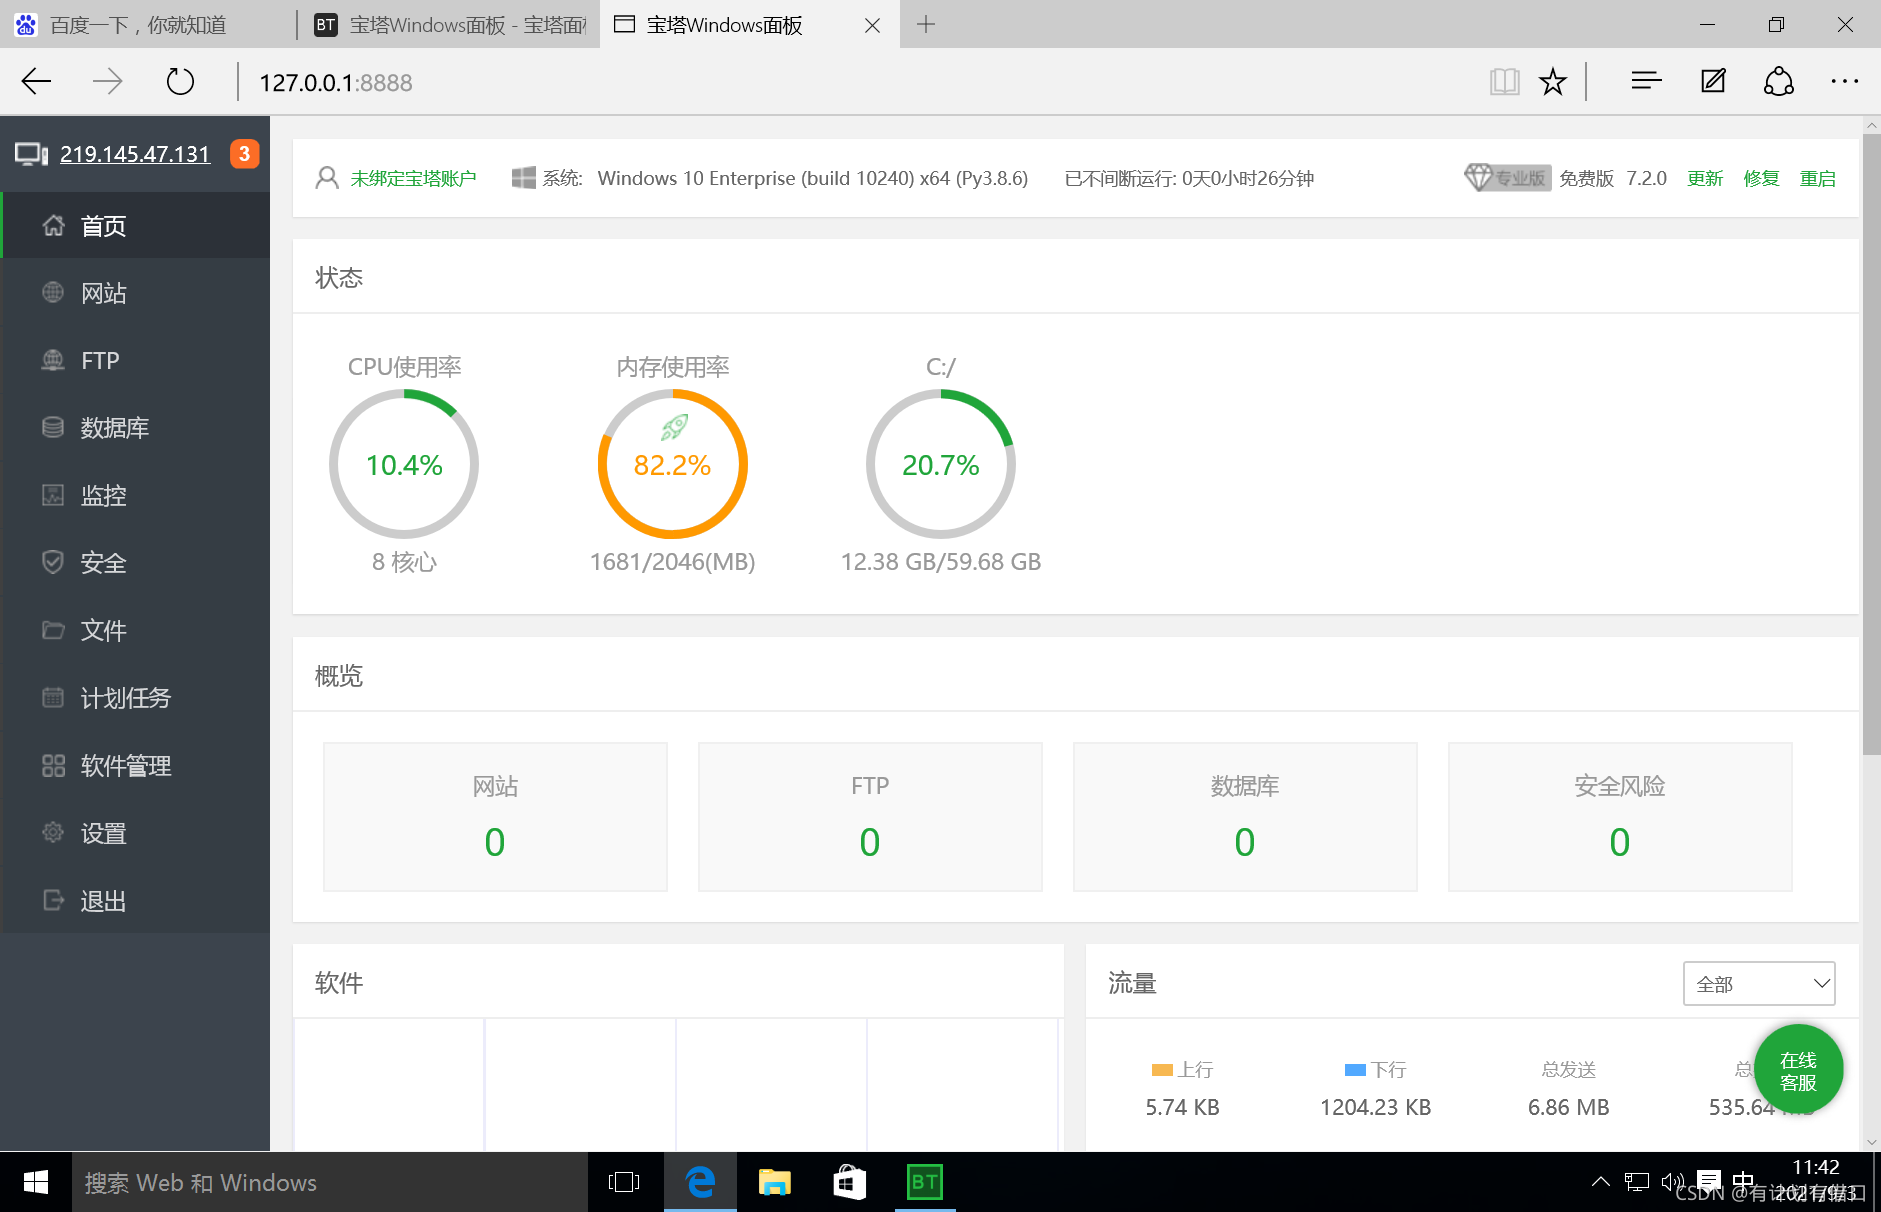
Task: Open the 网站 websites sidebar item
Action: [x=136, y=293]
